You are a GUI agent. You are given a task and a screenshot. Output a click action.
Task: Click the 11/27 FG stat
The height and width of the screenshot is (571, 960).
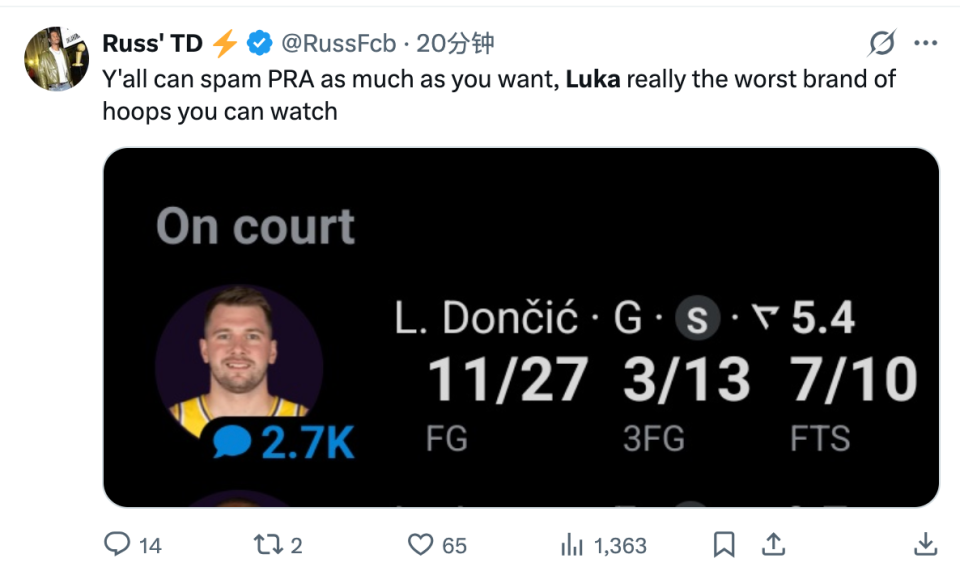[508, 381]
